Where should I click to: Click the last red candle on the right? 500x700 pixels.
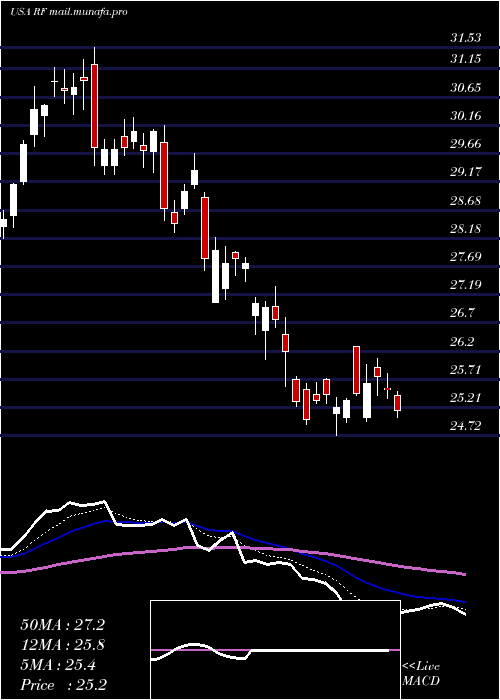(397, 403)
